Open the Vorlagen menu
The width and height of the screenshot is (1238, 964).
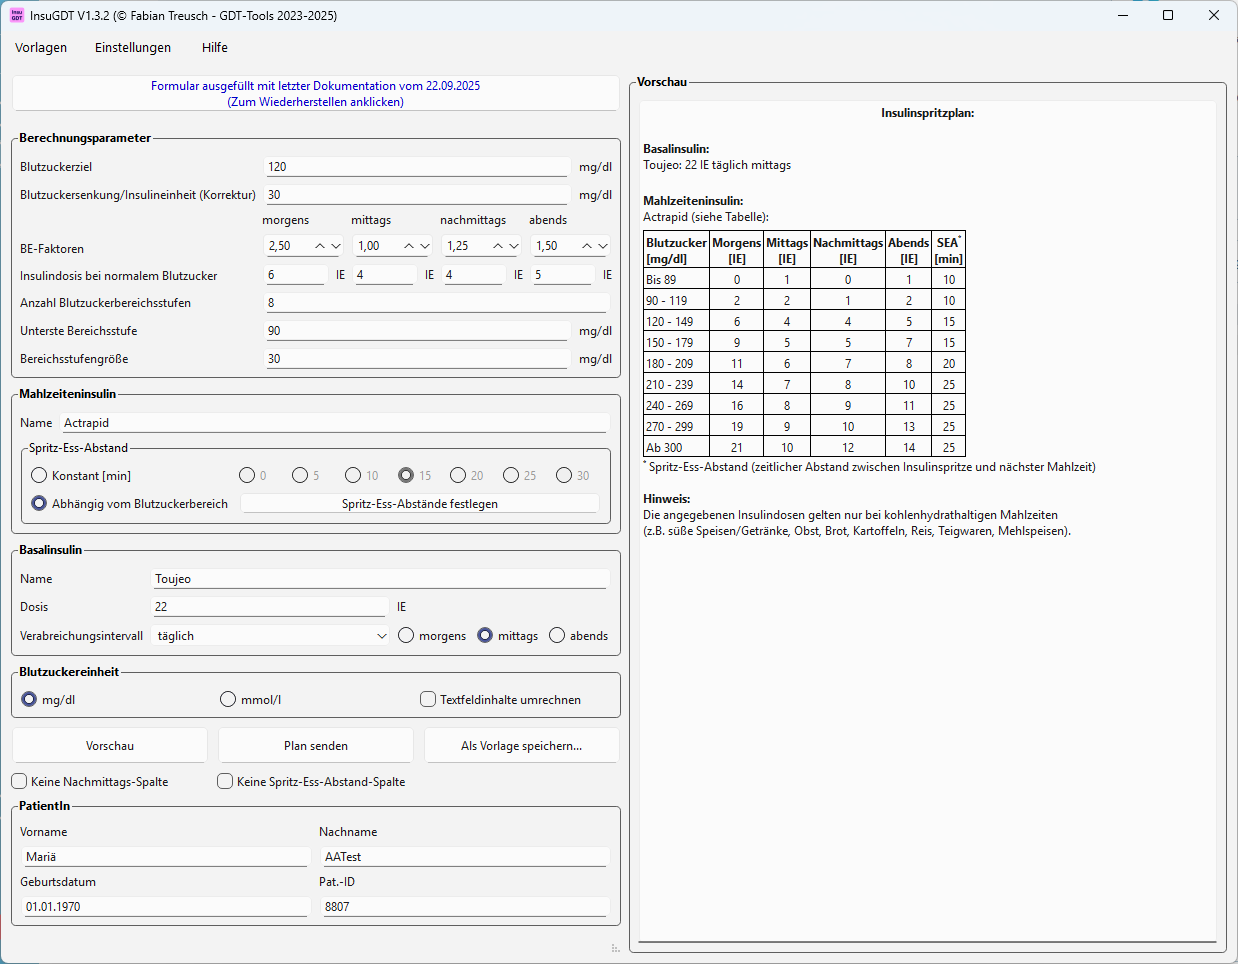(41, 48)
